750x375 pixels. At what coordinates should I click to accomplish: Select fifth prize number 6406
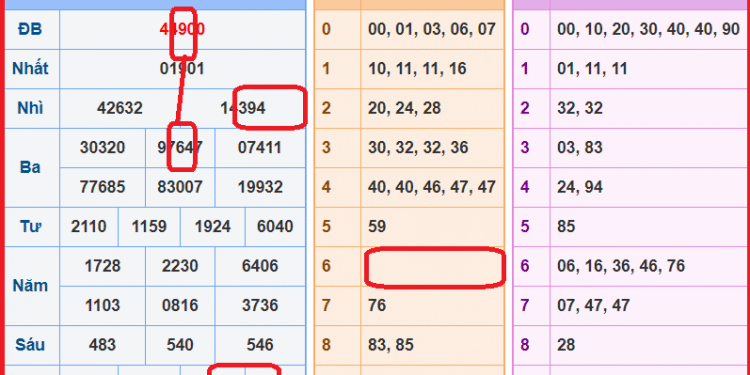click(260, 266)
